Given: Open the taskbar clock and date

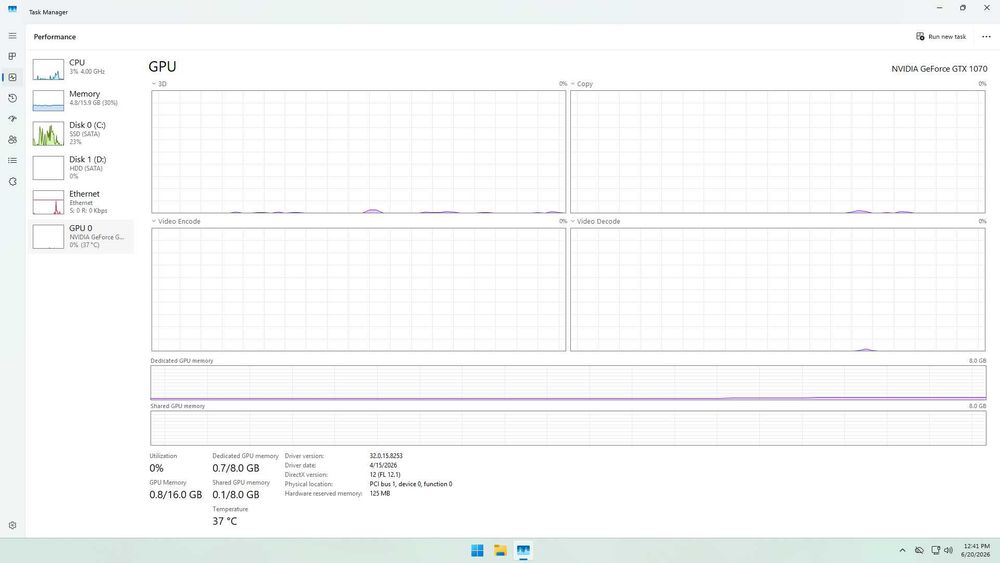Looking at the screenshot, I should coord(976,550).
